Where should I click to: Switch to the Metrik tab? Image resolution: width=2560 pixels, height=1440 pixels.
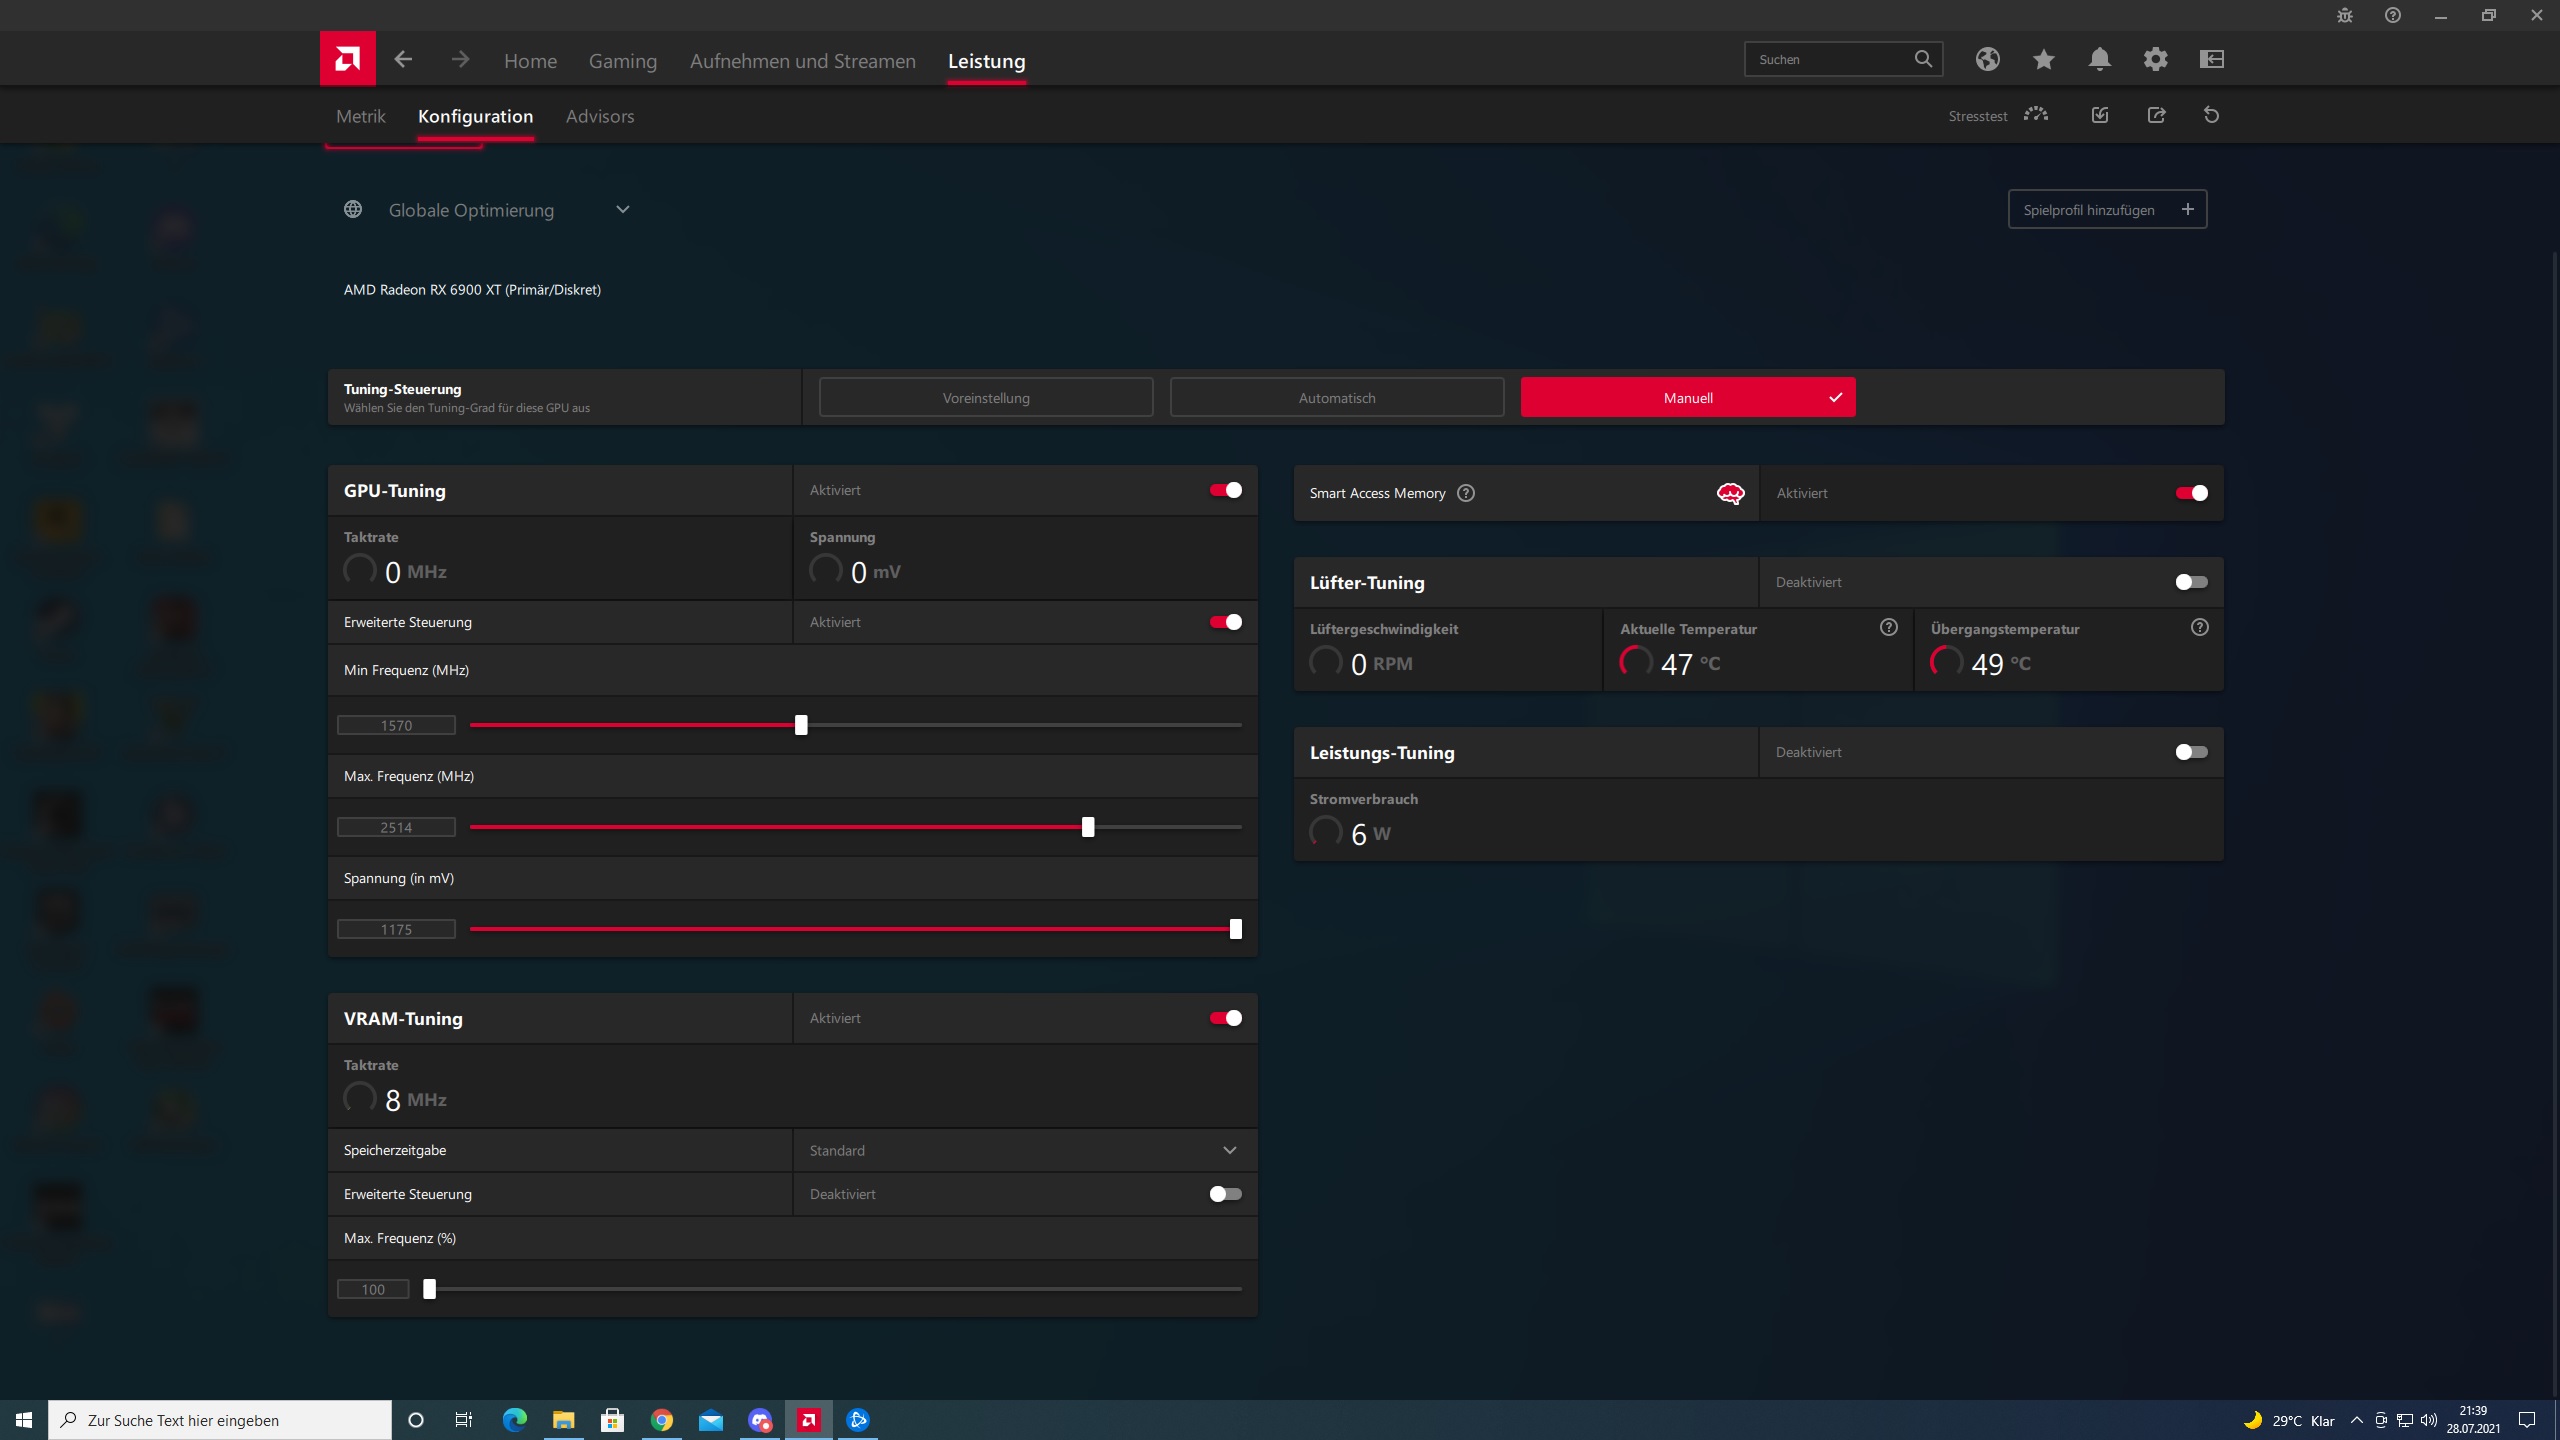click(x=360, y=116)
